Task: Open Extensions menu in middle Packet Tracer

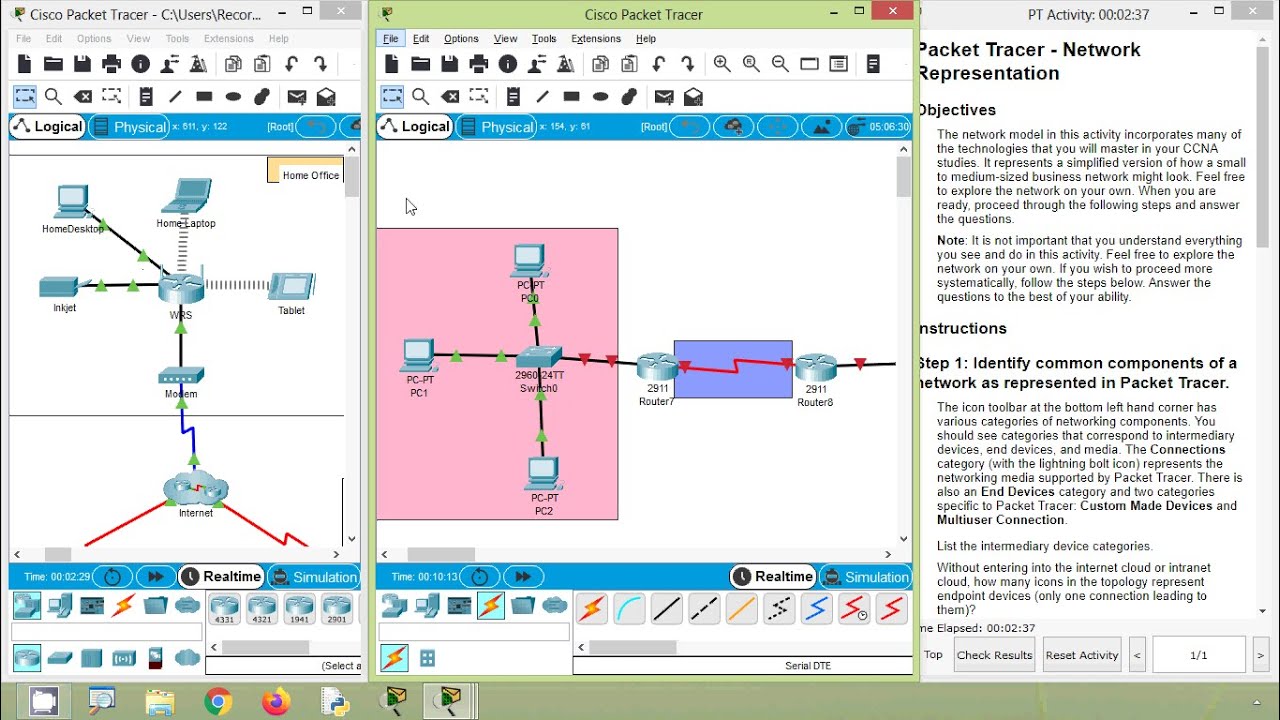Action: pyautogui.click(x=596, y=39)
